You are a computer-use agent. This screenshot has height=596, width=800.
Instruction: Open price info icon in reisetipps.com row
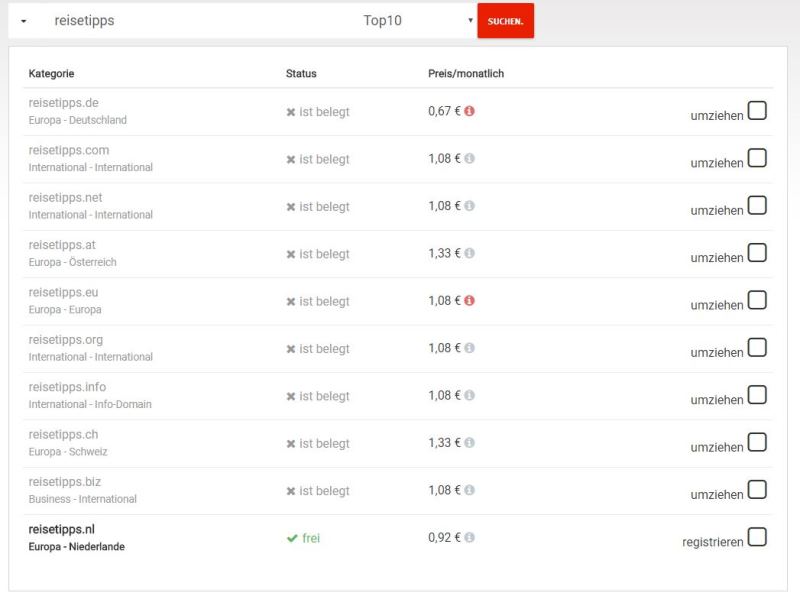[x=469, y=158]
